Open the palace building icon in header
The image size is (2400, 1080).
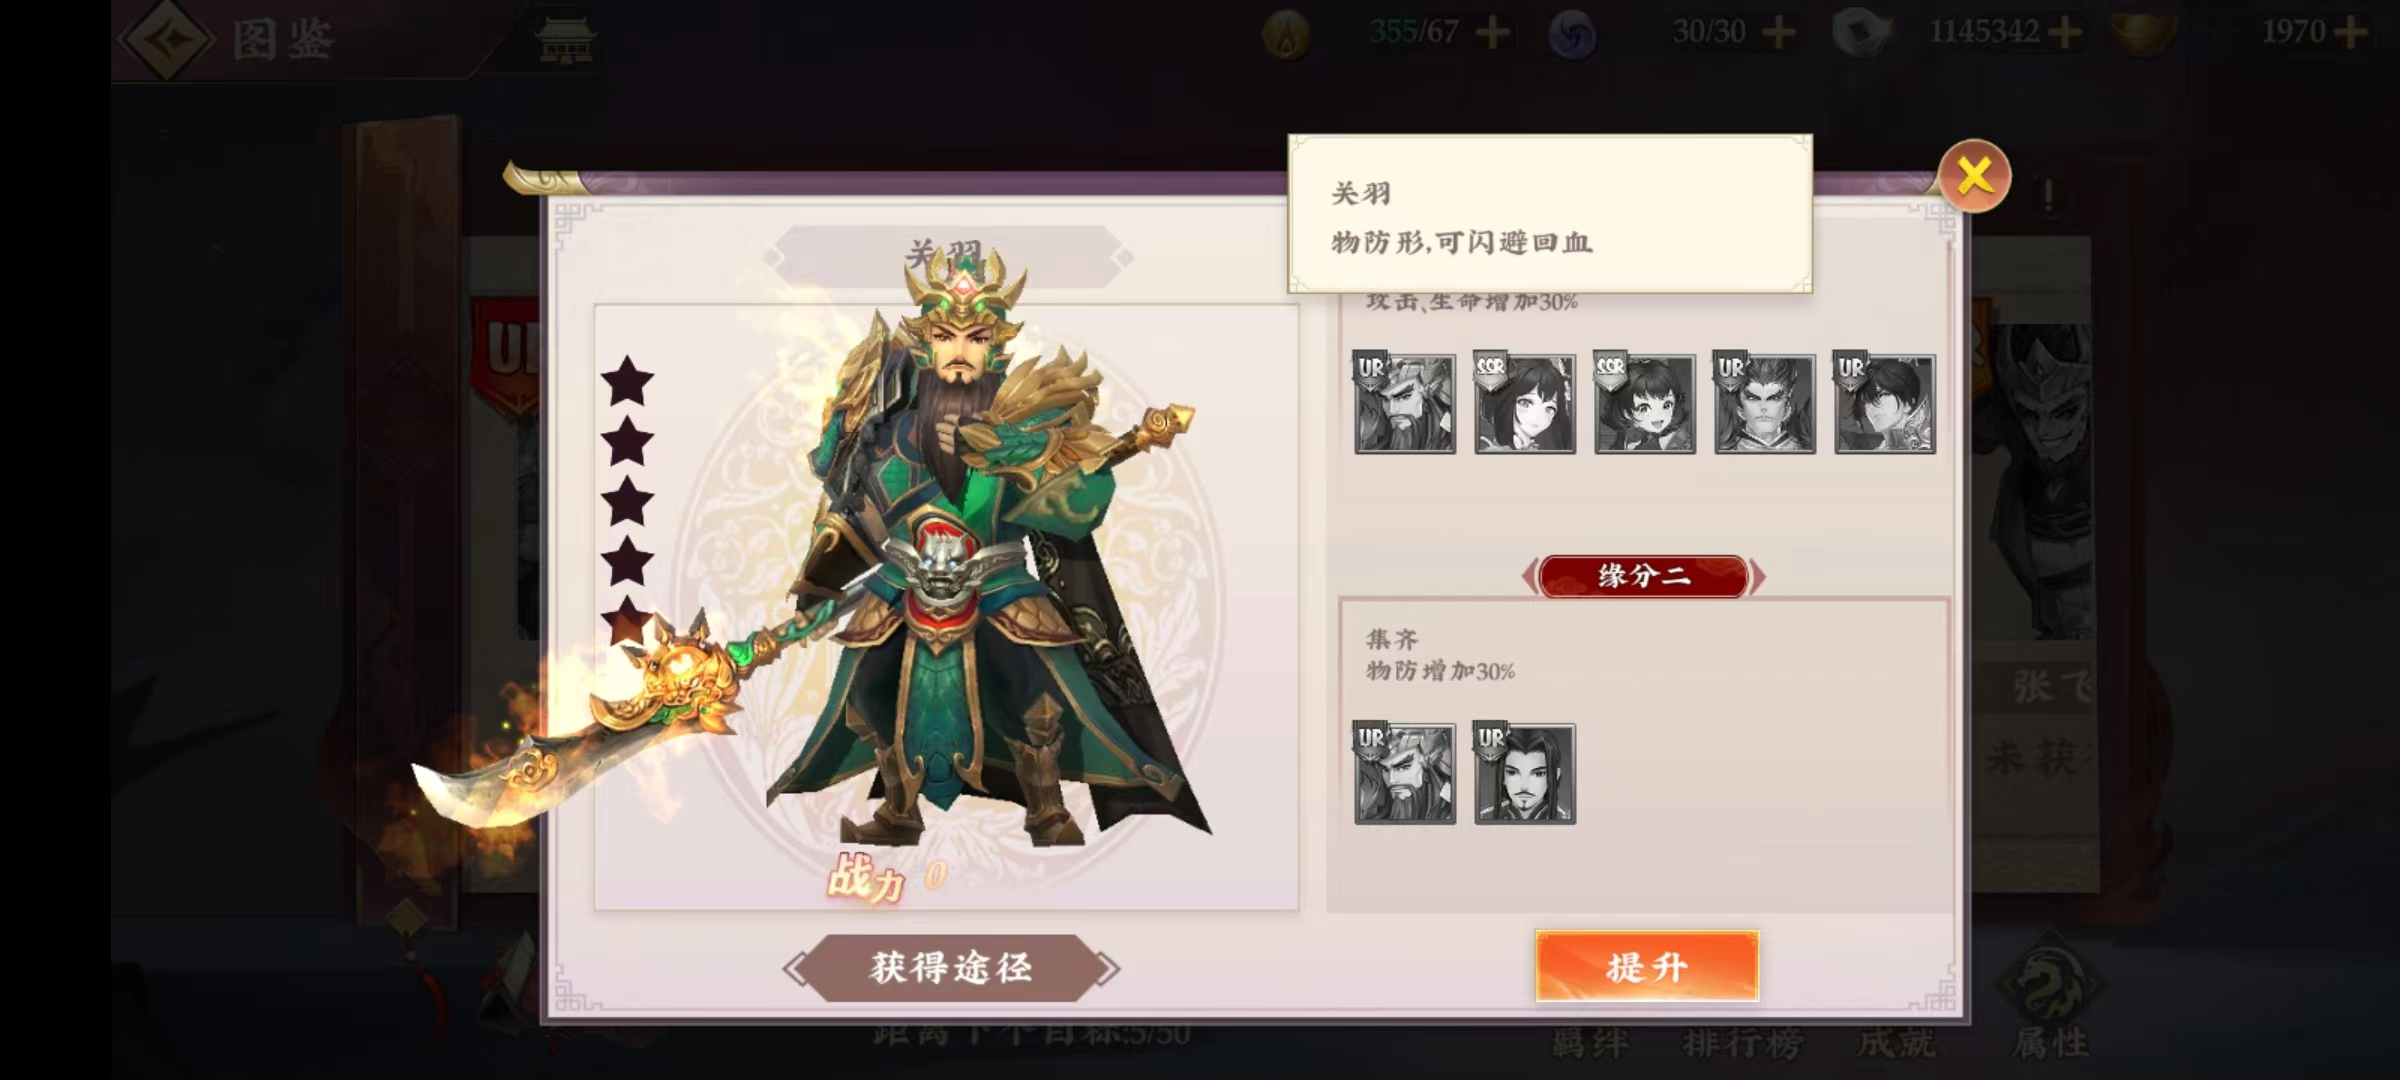point(566,40)
